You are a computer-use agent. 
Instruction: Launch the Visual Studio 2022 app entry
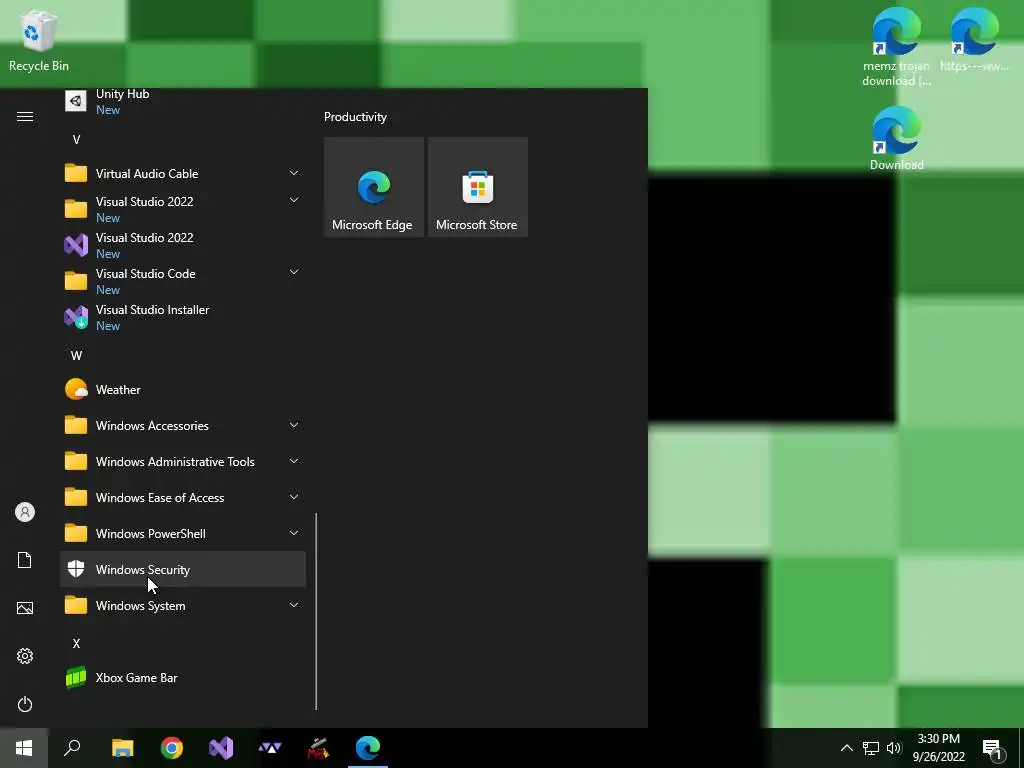183,246
